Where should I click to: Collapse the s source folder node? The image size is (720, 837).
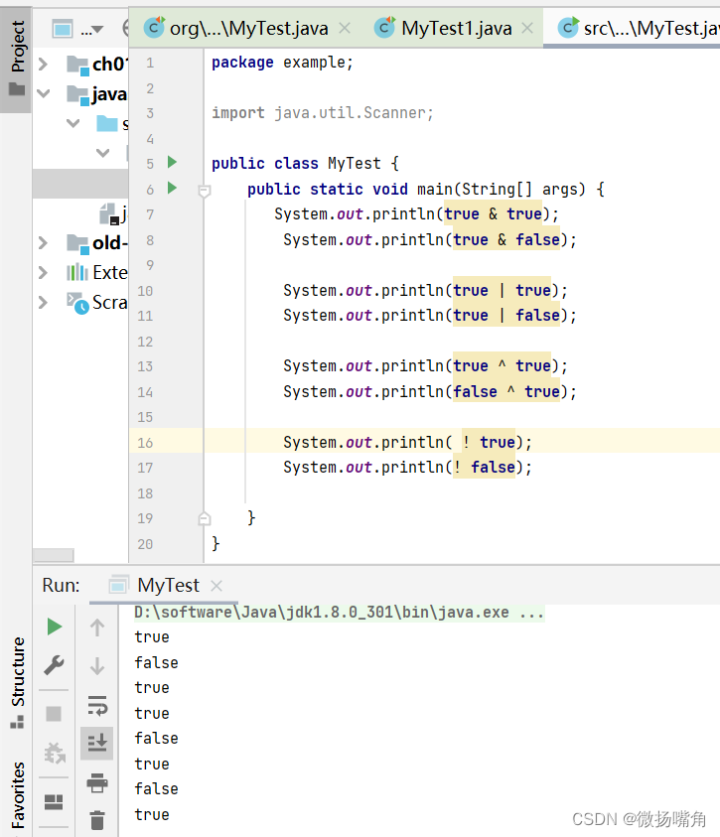(x=73, y=123)
